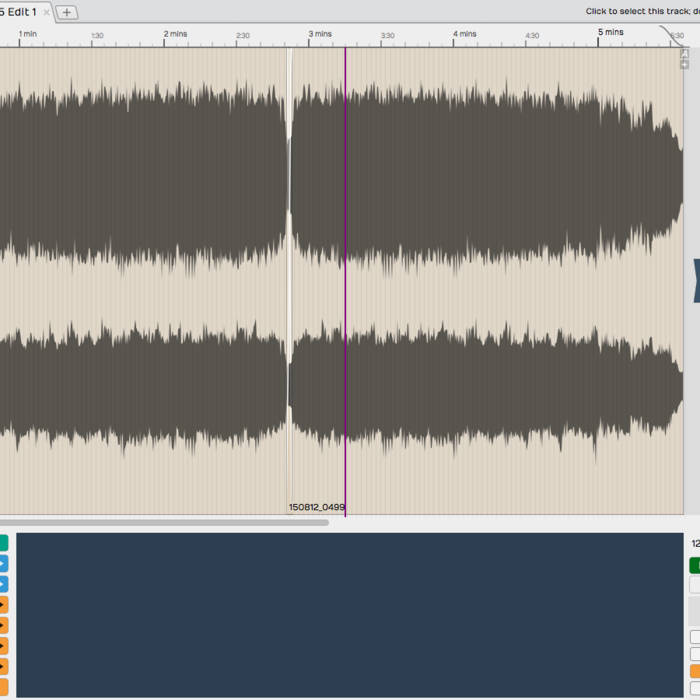Image resolution: width=700 pixels, height=700 pixels.
Task: Select the clip label 150812_0499
Action: (x=316, y=507)
